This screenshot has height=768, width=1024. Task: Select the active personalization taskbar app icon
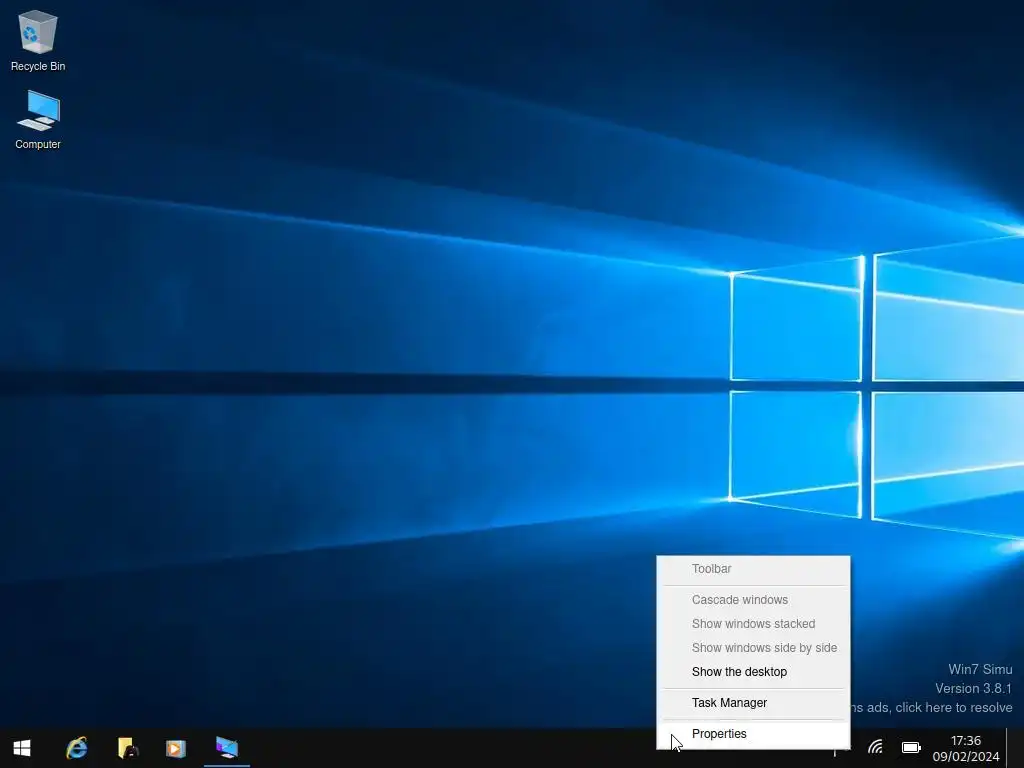[x=227, y=748]
